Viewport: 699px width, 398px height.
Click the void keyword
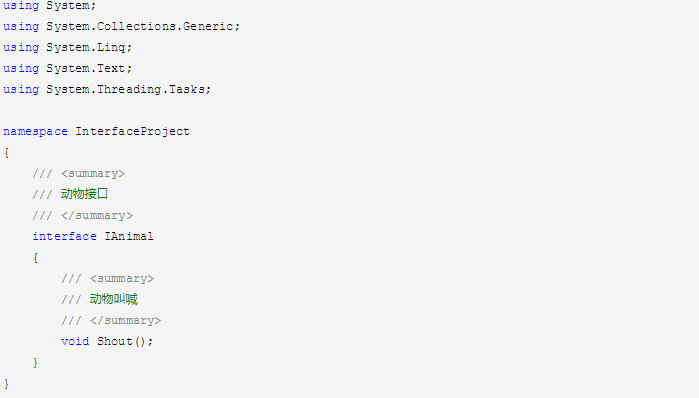point(75,341)
